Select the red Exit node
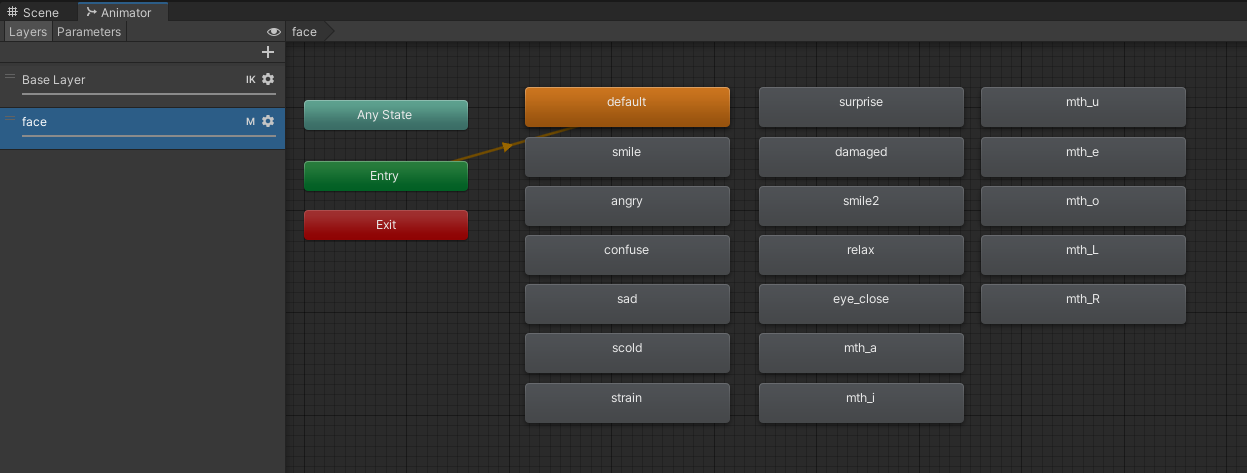This screenshot has height=473, width=1247. click(x=385, y=225)
